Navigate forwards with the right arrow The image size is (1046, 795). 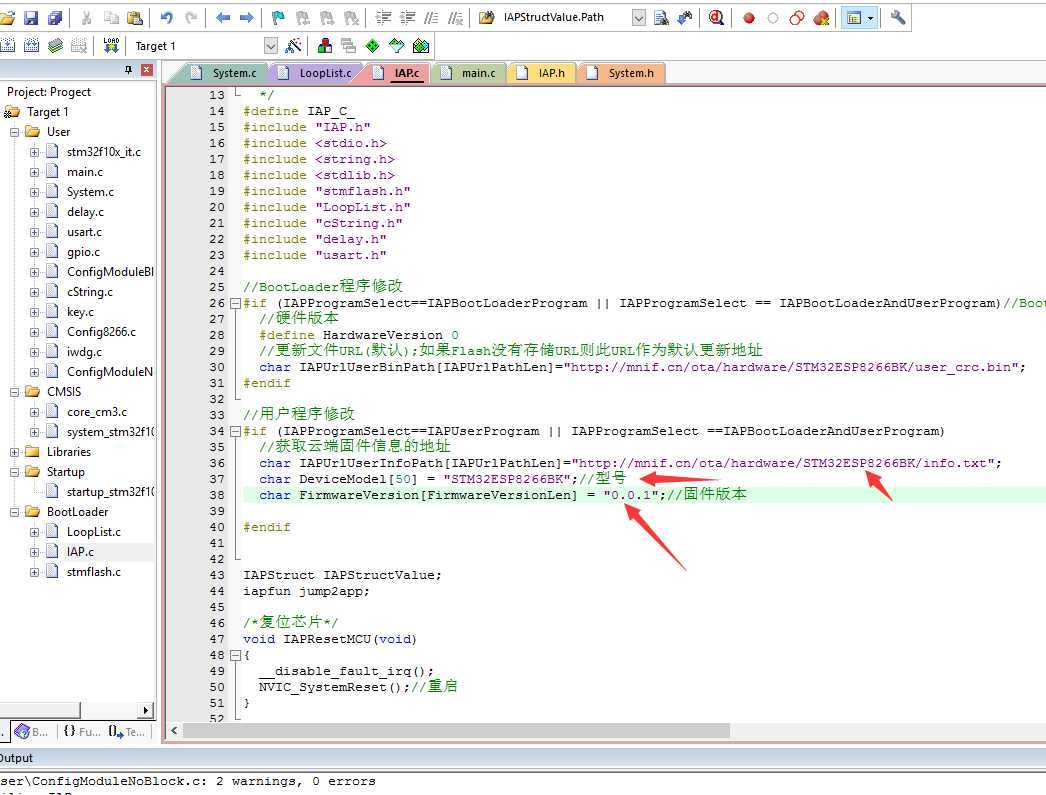(247, 18)
